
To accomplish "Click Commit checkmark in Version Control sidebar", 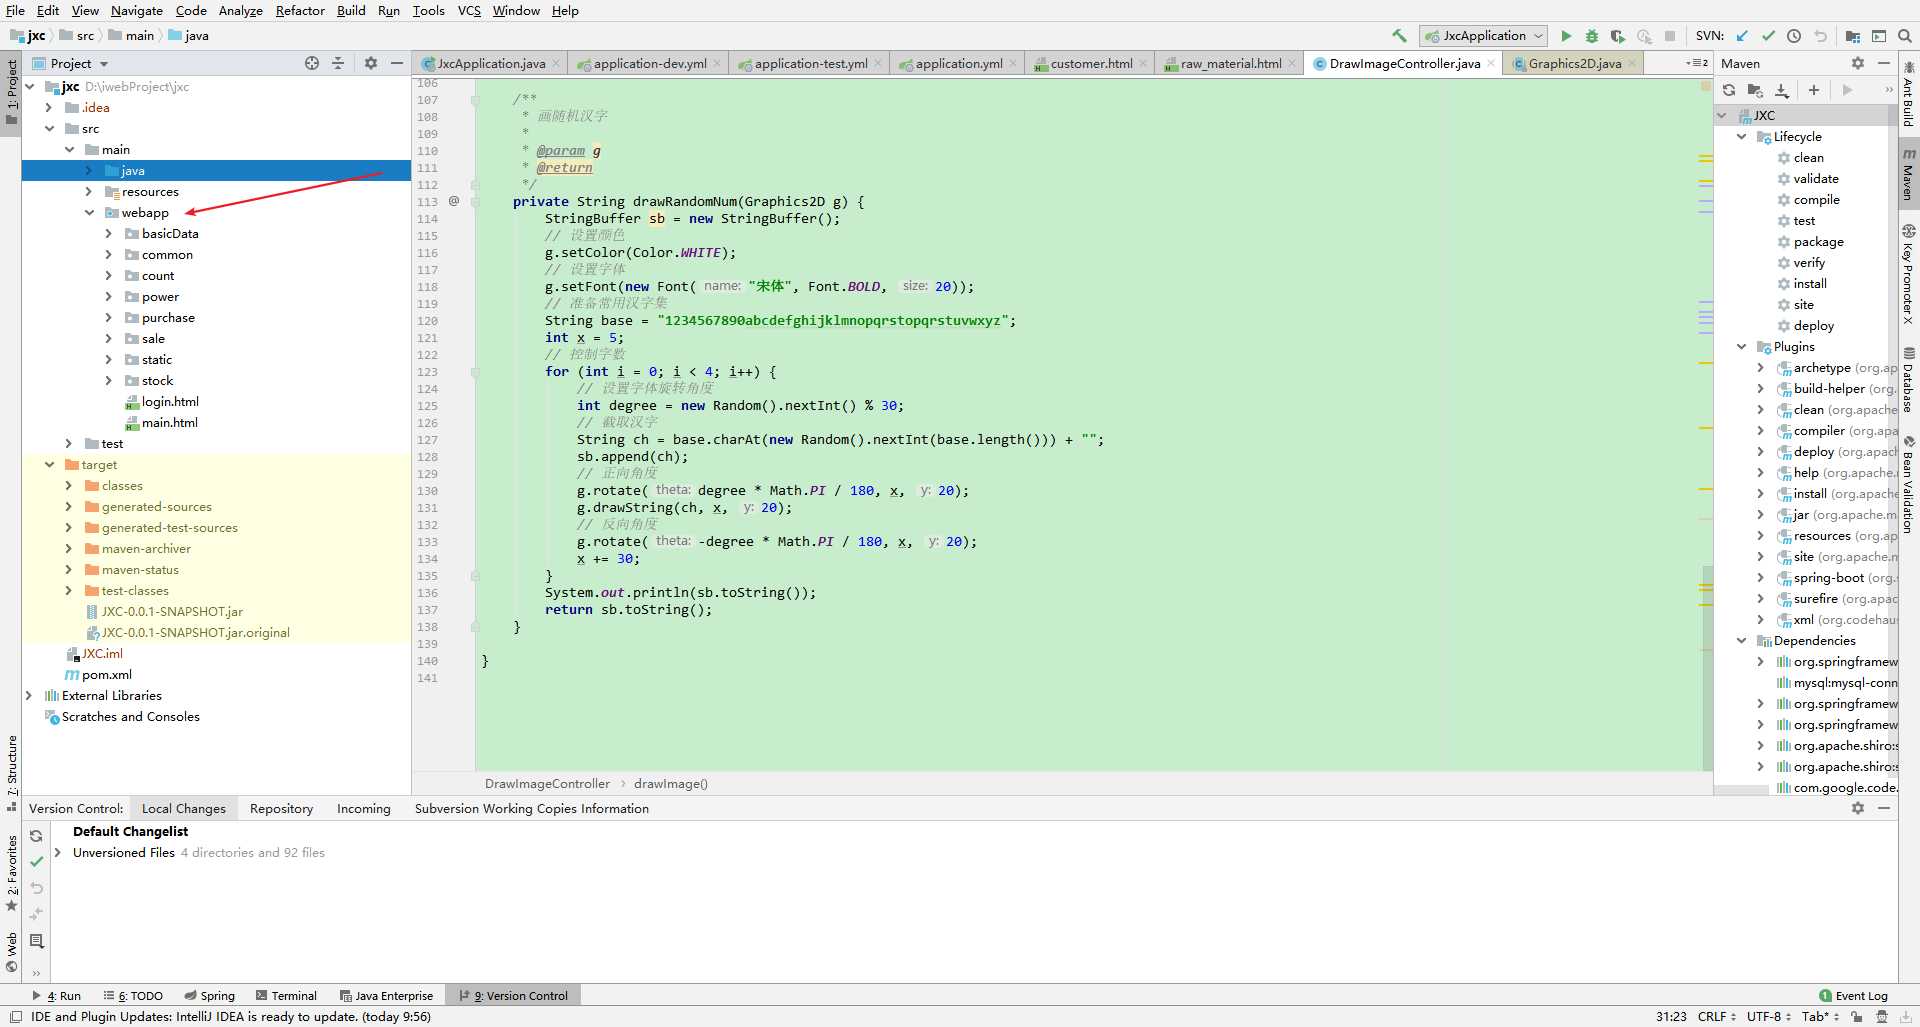I will click(x=36, y=862).
